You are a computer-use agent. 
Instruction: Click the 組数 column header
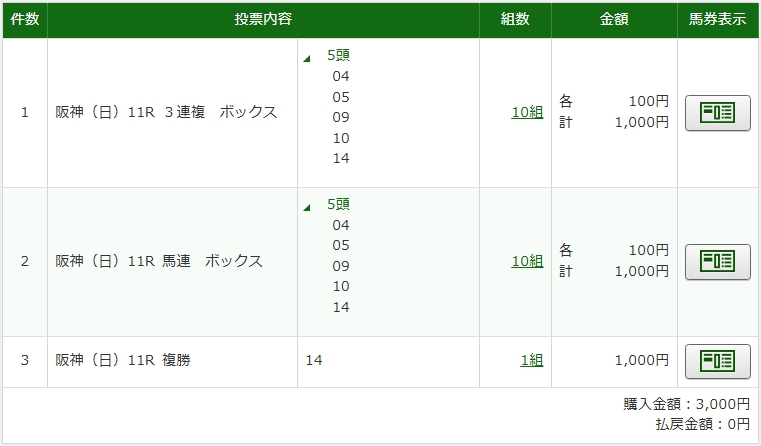point(515,20)
